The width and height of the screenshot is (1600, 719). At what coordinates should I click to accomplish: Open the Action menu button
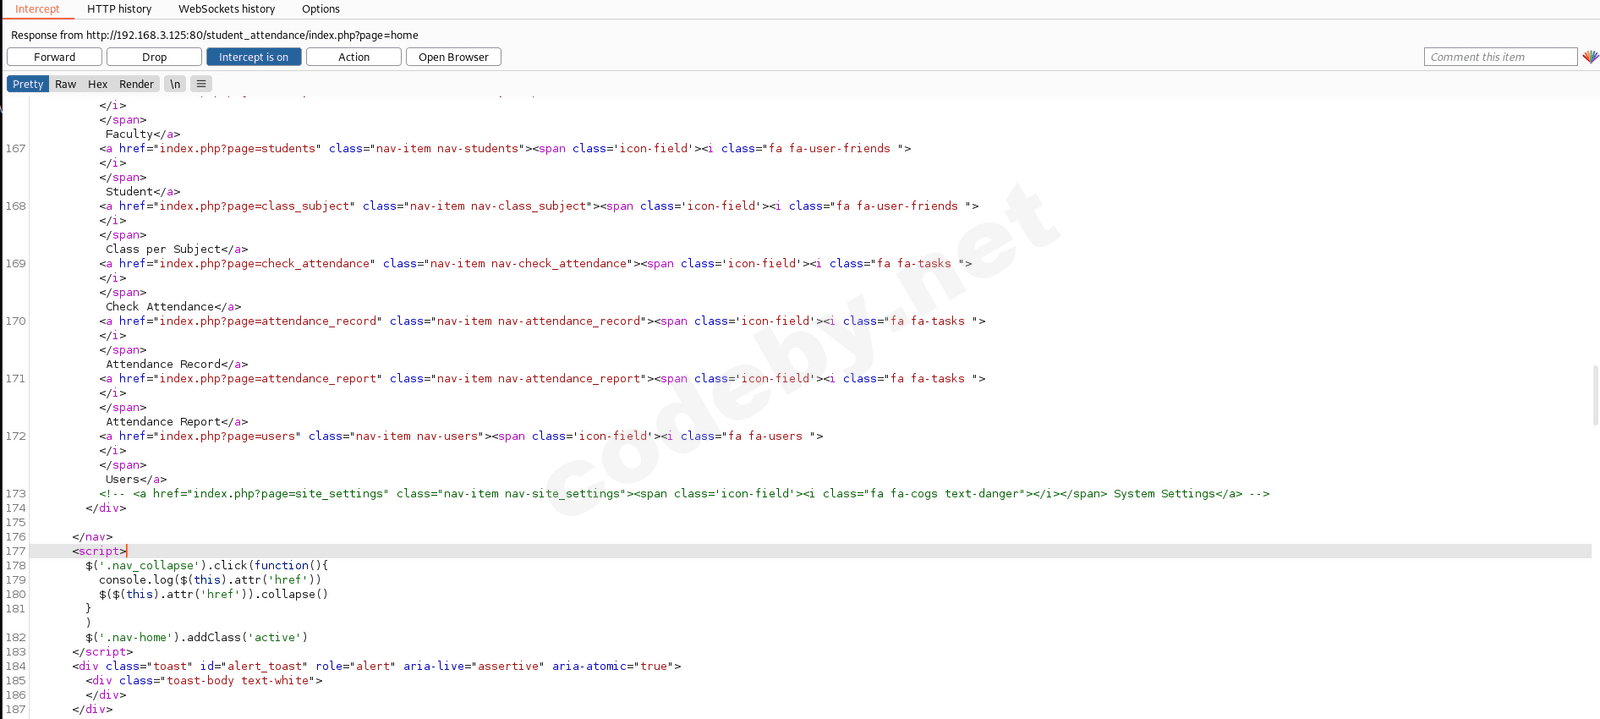[x=354, y=57]
